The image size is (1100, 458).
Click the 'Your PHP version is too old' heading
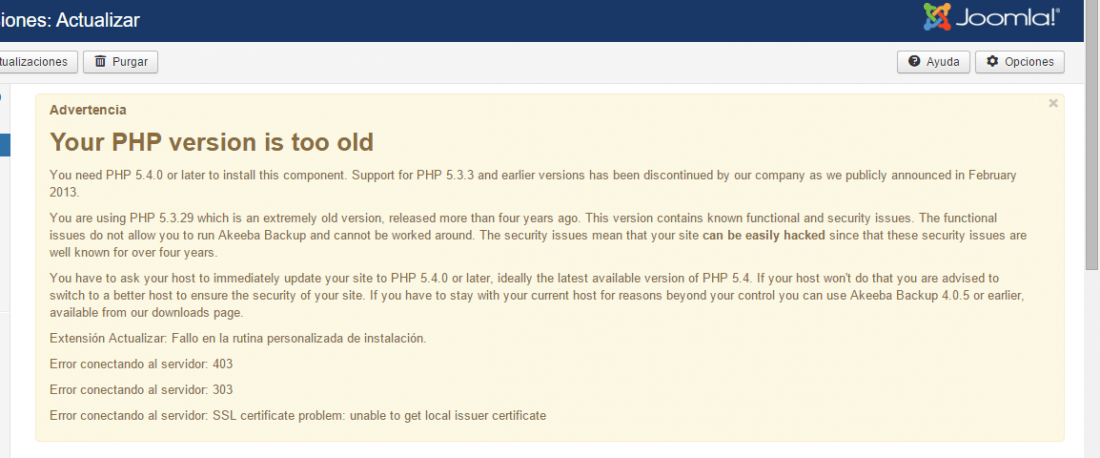pyautogui.click(x=211, y=142)
